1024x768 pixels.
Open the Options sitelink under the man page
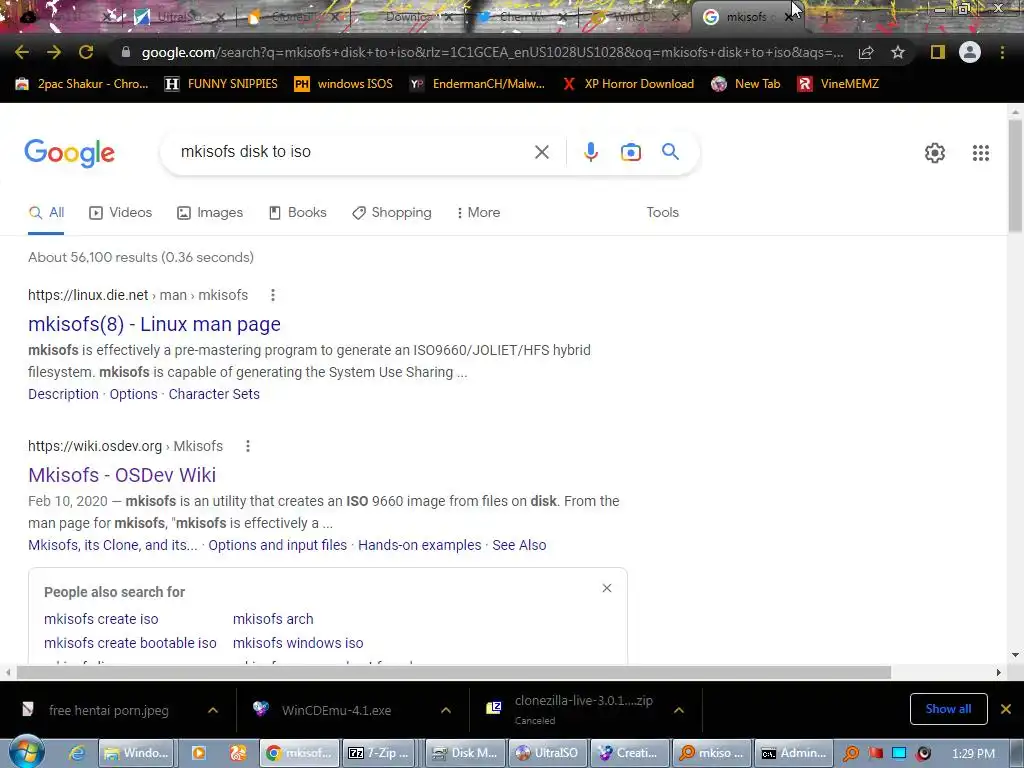point(133,394)
